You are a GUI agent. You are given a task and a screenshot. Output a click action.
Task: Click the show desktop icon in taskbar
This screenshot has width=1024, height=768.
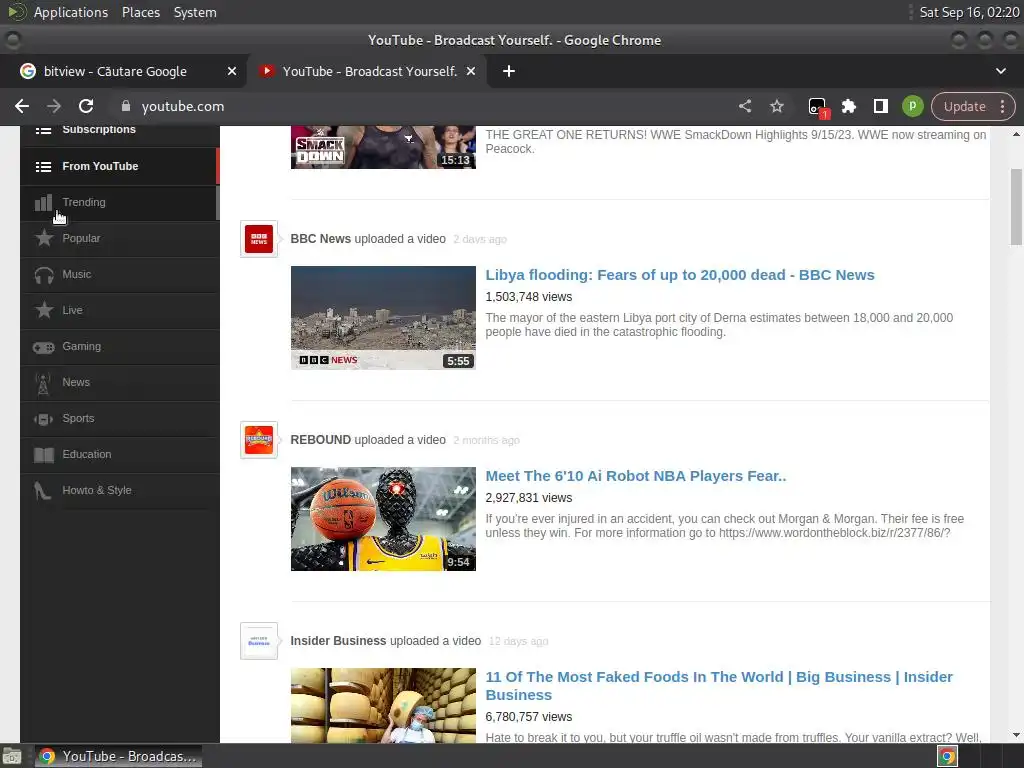click(11, 757)
